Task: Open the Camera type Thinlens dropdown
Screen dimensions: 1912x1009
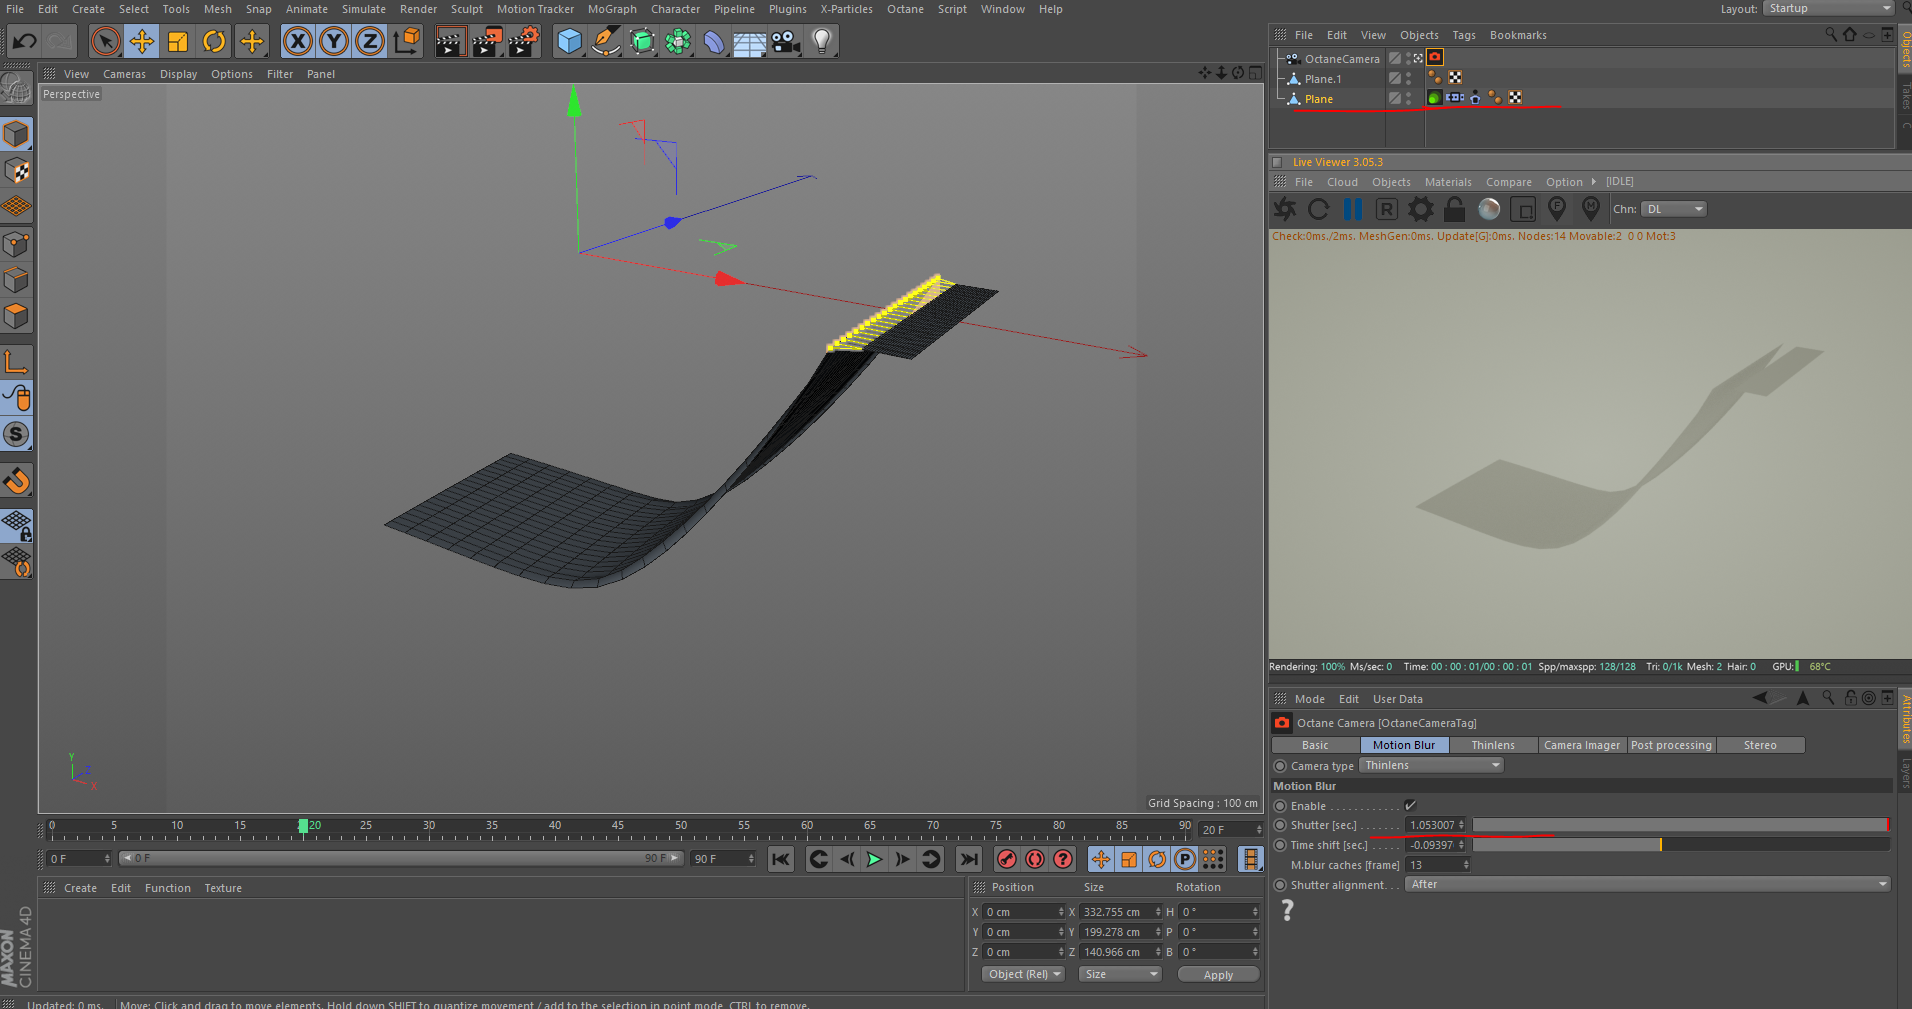Action: coord(1431,766)
